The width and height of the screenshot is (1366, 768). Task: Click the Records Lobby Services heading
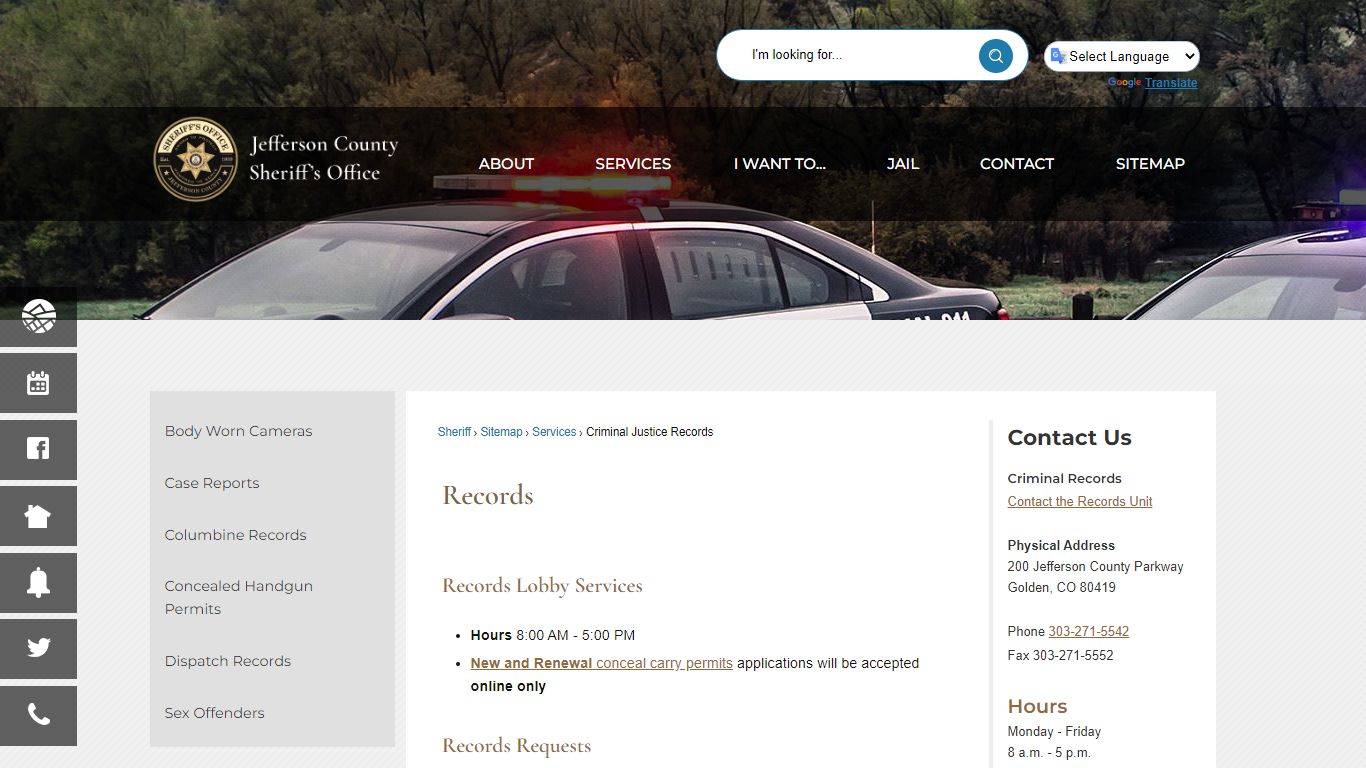click(542, 586)
